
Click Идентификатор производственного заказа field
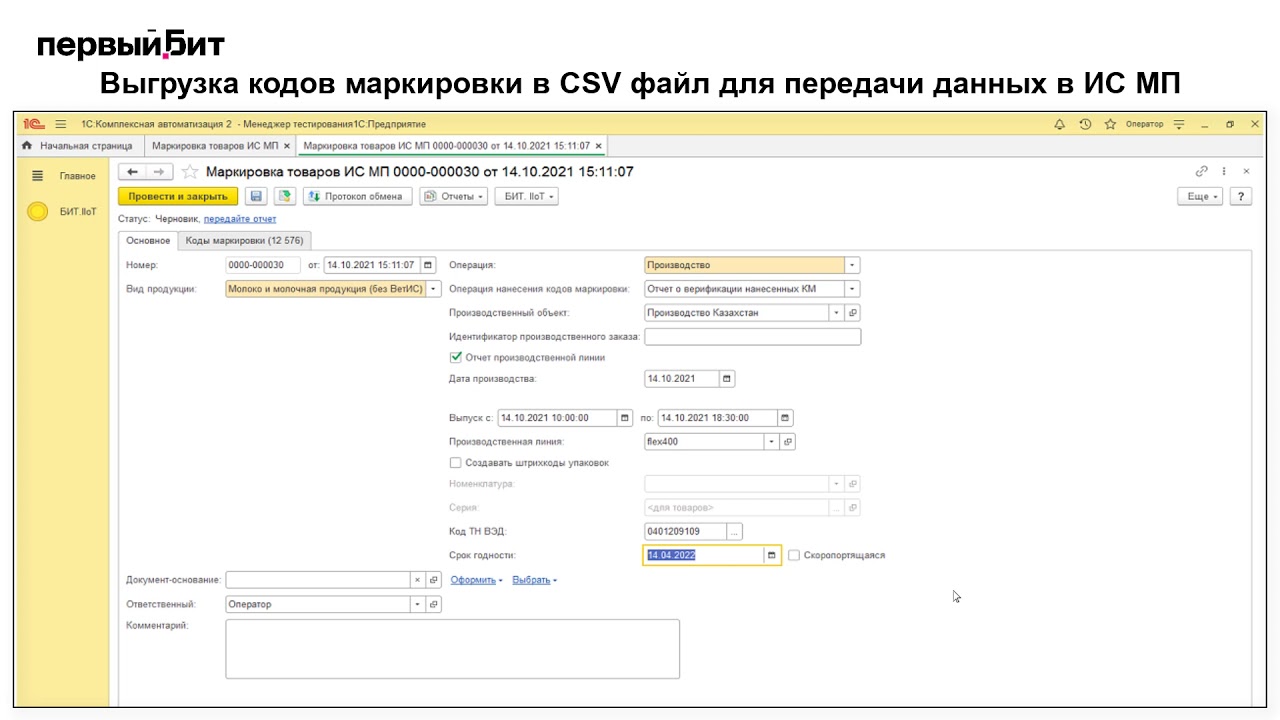[753, 337]
